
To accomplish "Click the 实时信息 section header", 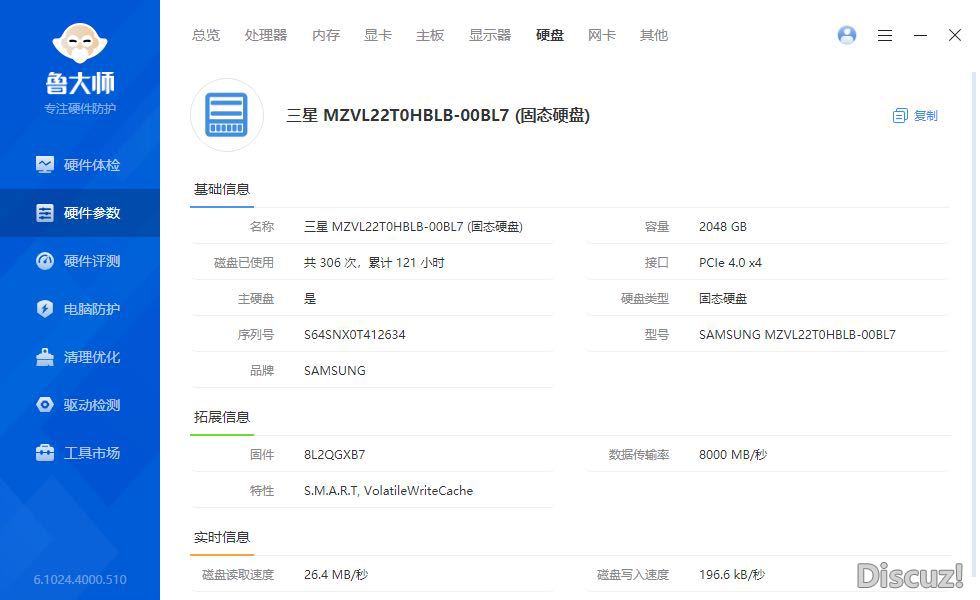I will [x=222, y=537].
